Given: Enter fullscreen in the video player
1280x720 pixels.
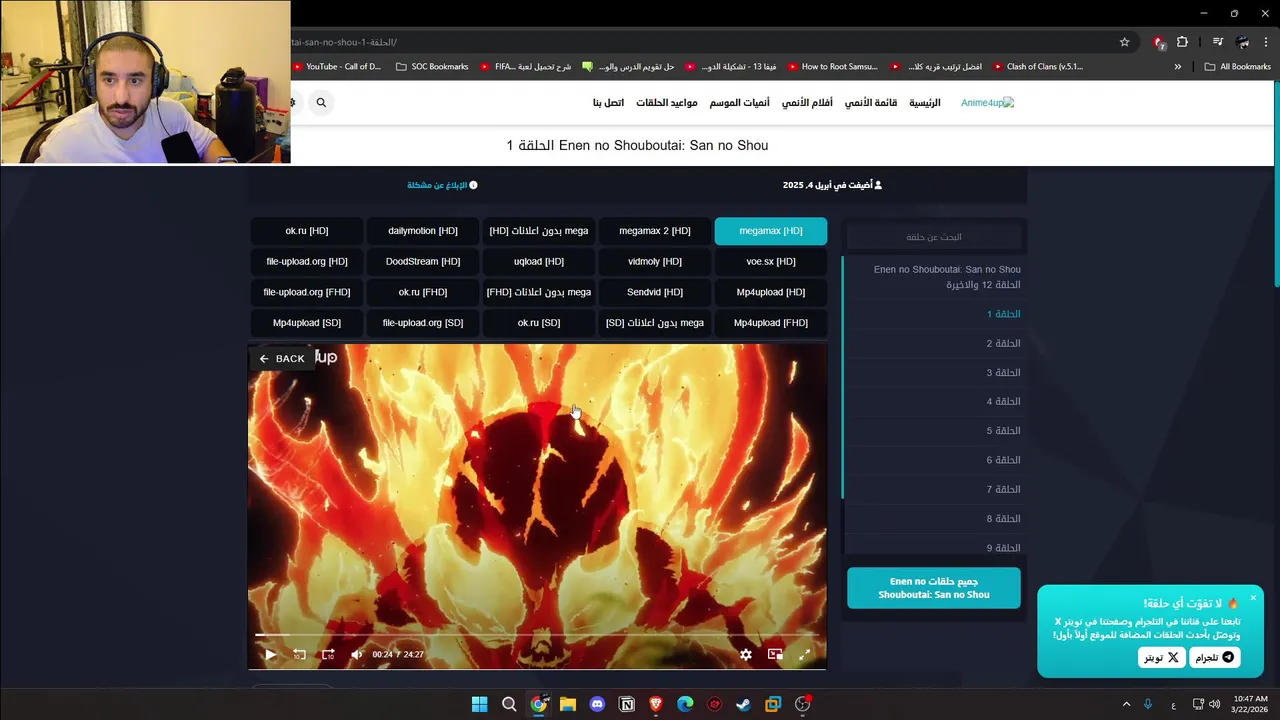Looking at the screenshot, I should point(804,654).
